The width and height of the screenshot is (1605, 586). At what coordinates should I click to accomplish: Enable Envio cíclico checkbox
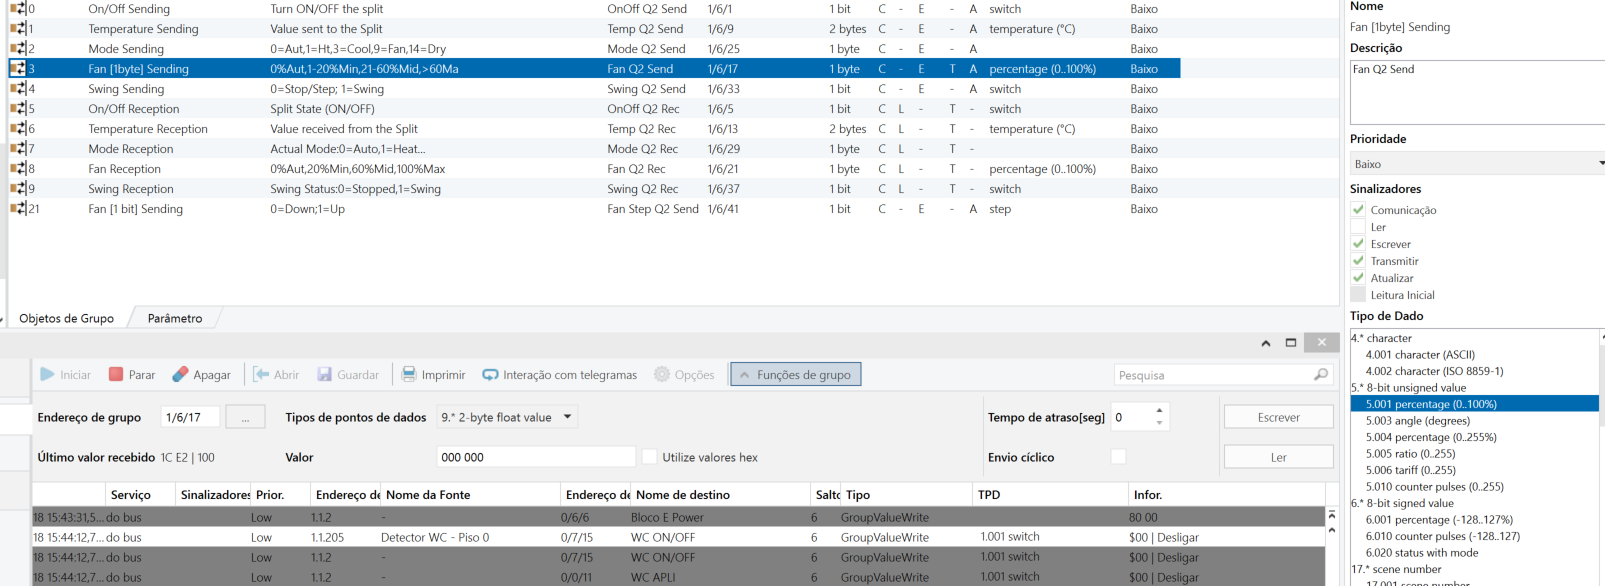pyautogui.click(x=1119, y=457)
